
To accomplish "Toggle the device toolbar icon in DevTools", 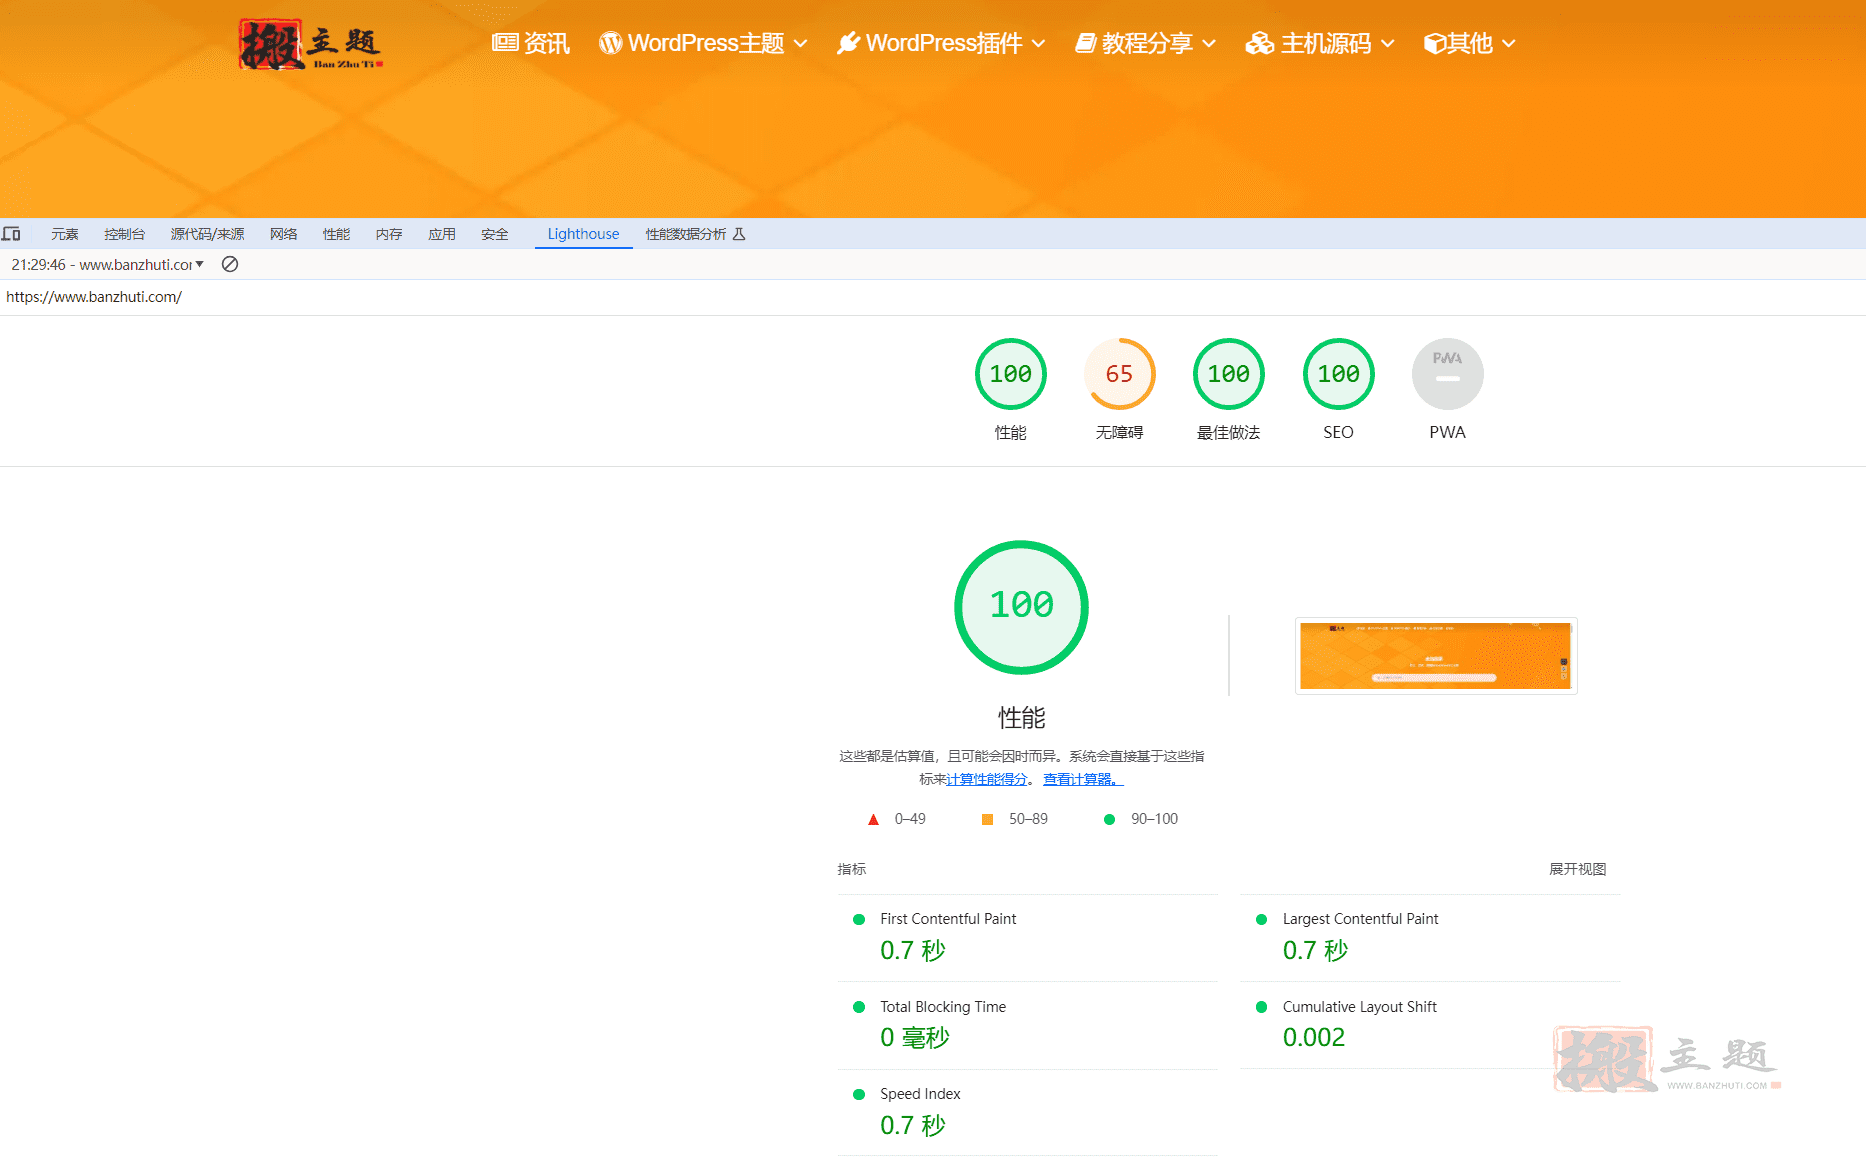I will [11, 234].
